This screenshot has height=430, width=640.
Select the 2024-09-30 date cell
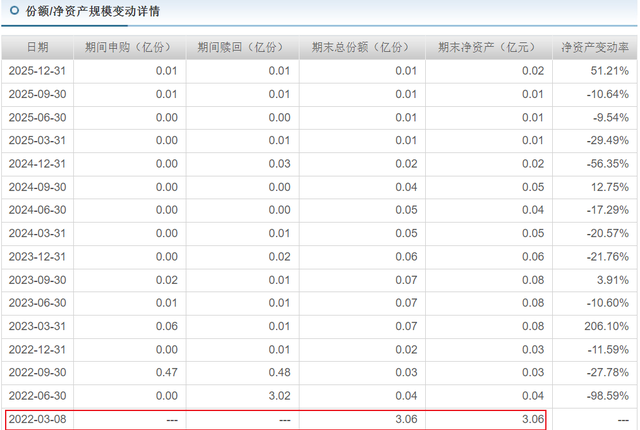pyautogui.click(x=37, y=187)
